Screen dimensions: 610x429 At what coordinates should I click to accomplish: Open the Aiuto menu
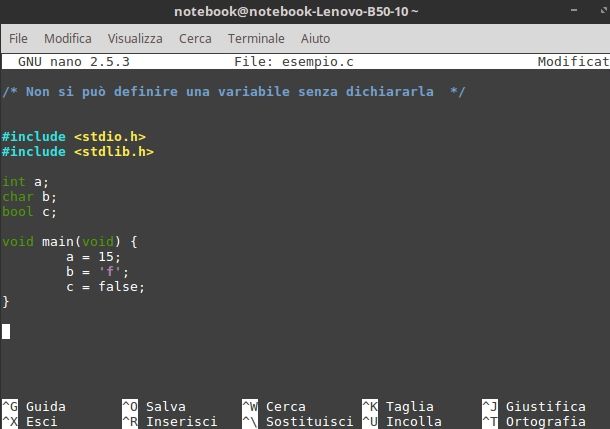(x=315, y=39)
